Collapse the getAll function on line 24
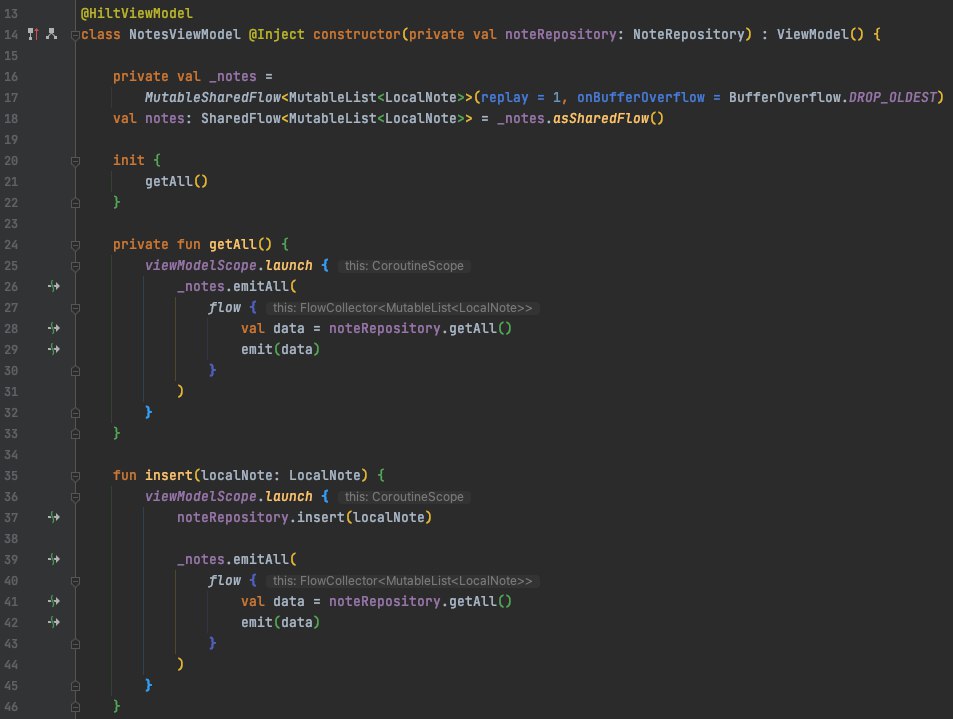 (75, 245)
